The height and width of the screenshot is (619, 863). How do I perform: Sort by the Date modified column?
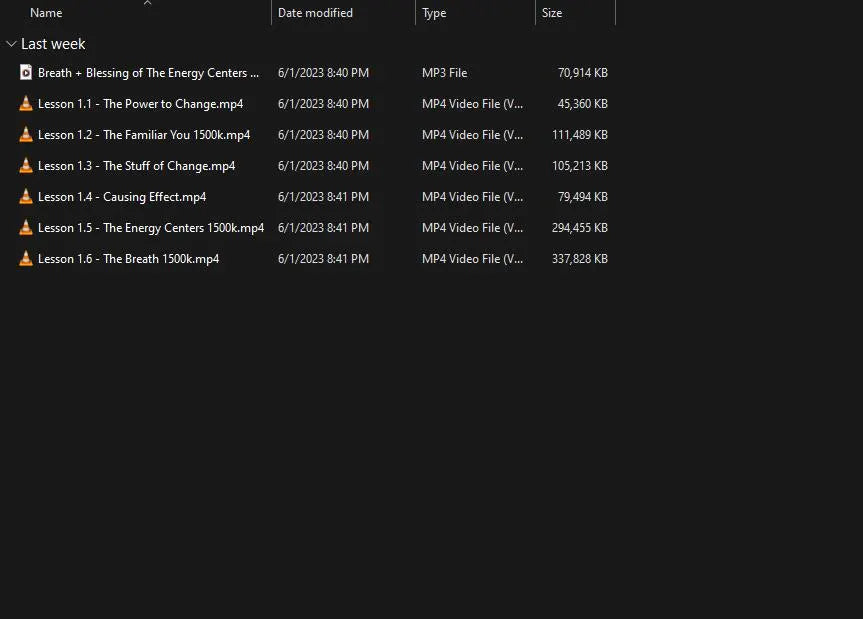(x=315, y=13)
